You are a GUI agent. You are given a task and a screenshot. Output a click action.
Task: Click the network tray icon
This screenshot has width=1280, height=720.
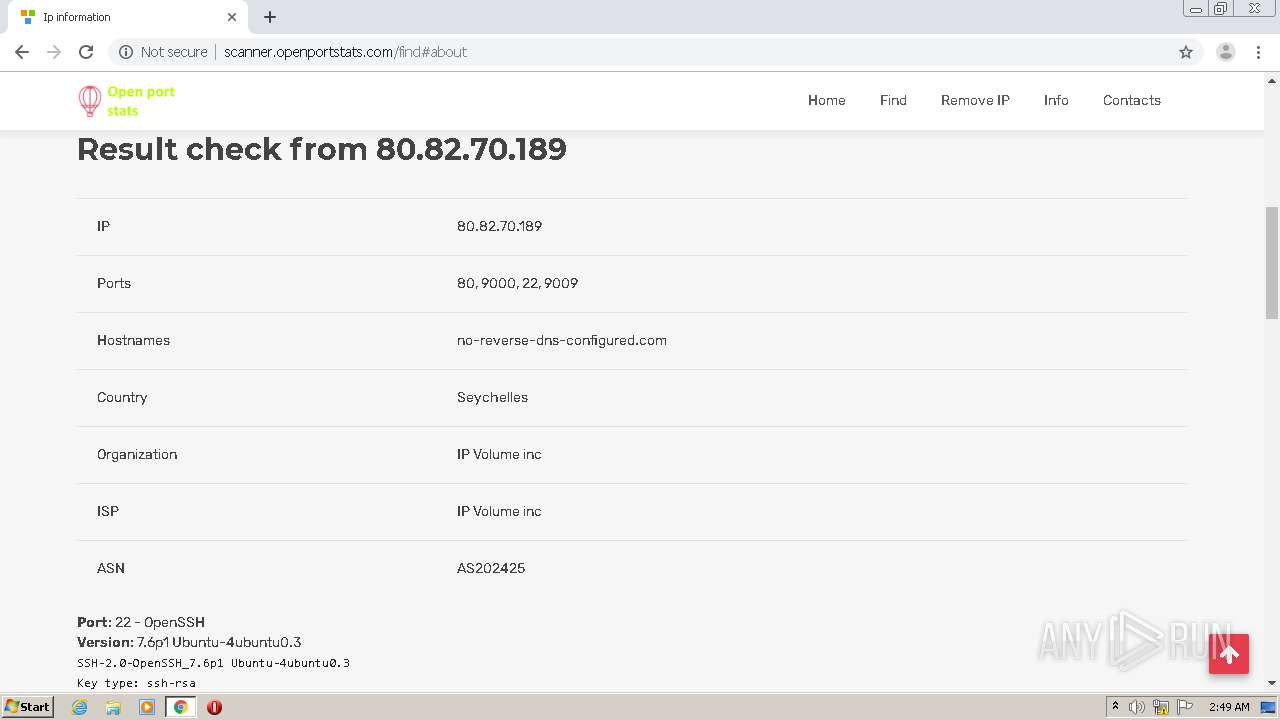point(1161,707)
